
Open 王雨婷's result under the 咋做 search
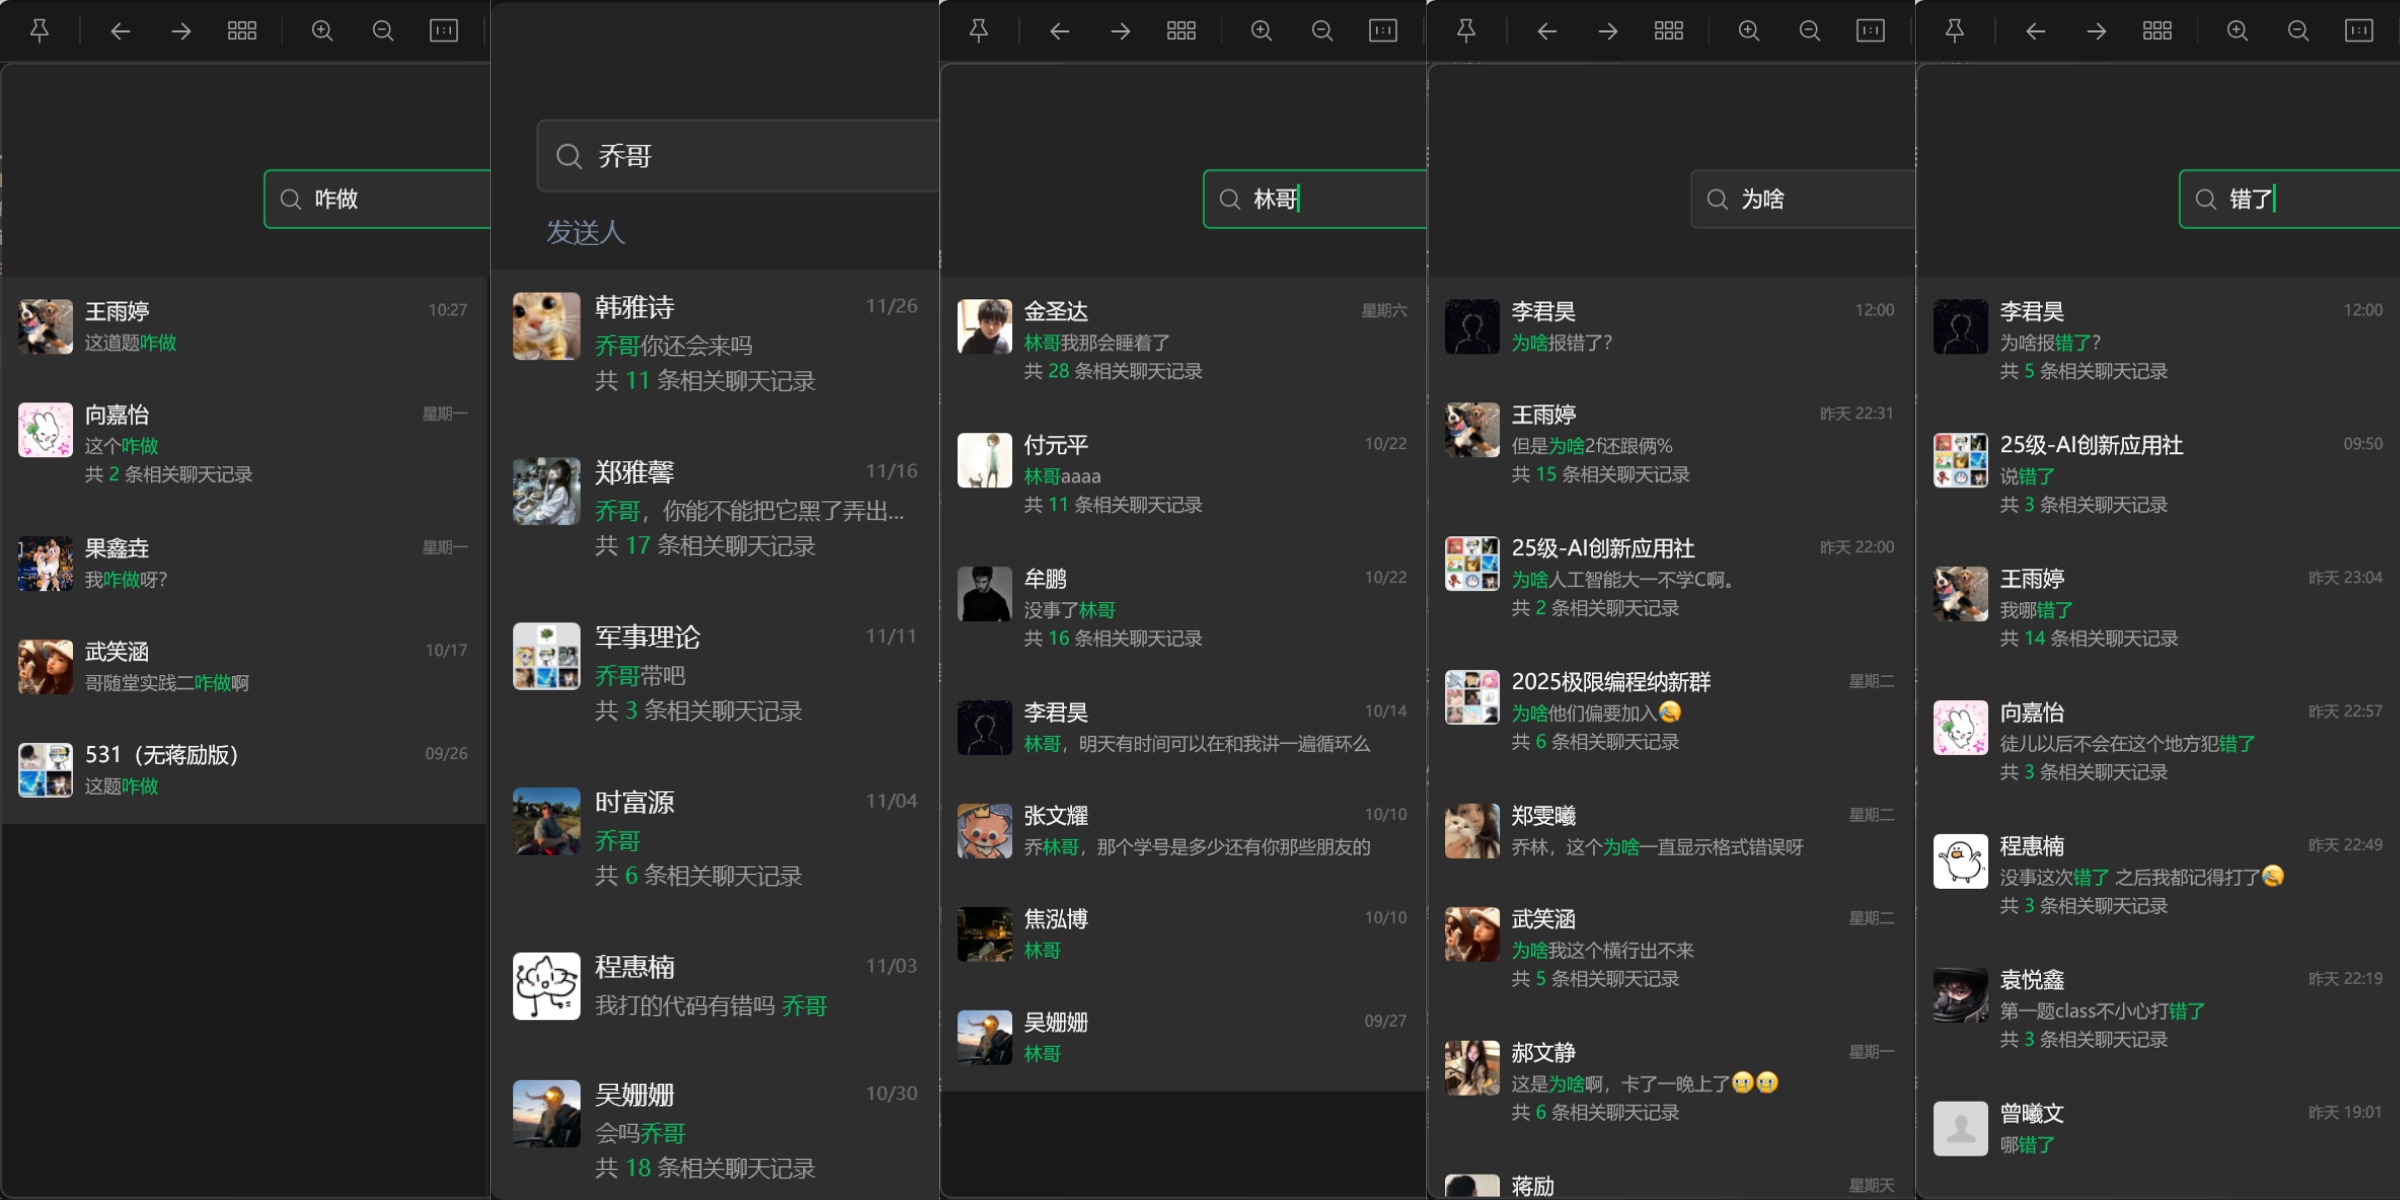[200, 325]
